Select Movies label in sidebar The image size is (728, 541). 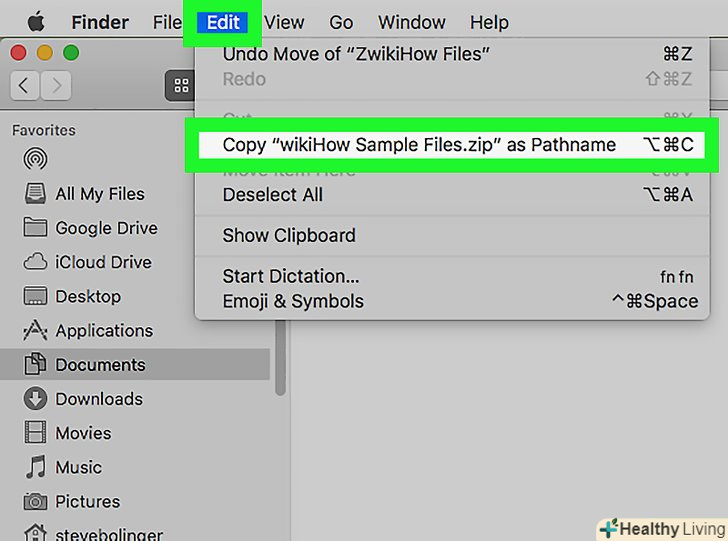point(83,433)
